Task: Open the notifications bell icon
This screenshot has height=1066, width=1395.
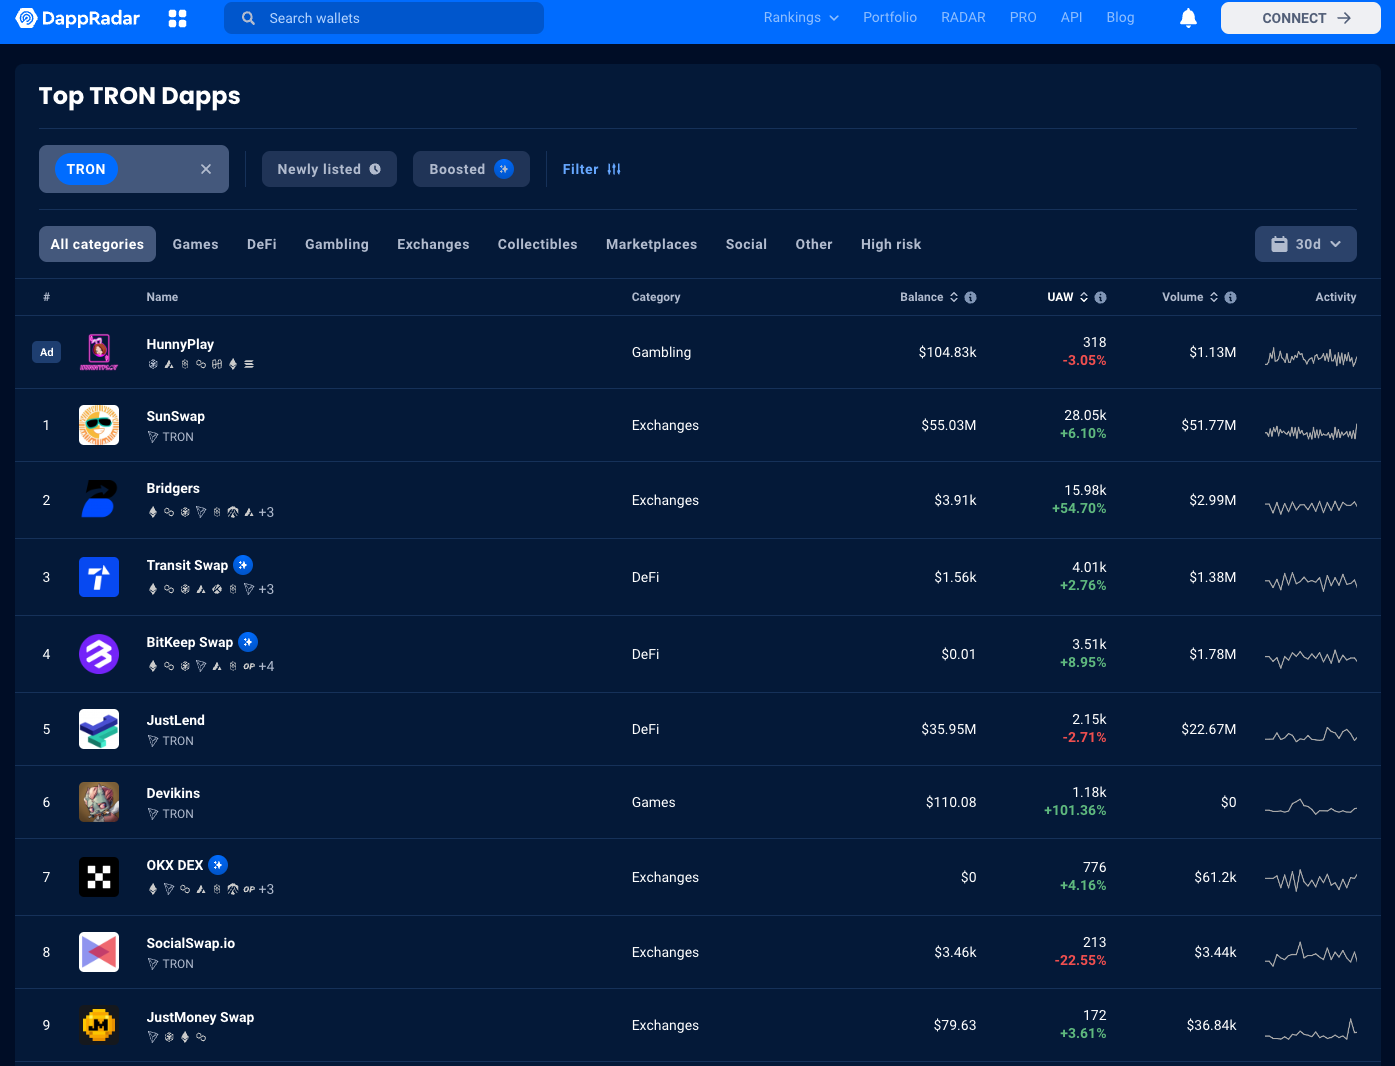Action: (1188, 18)
